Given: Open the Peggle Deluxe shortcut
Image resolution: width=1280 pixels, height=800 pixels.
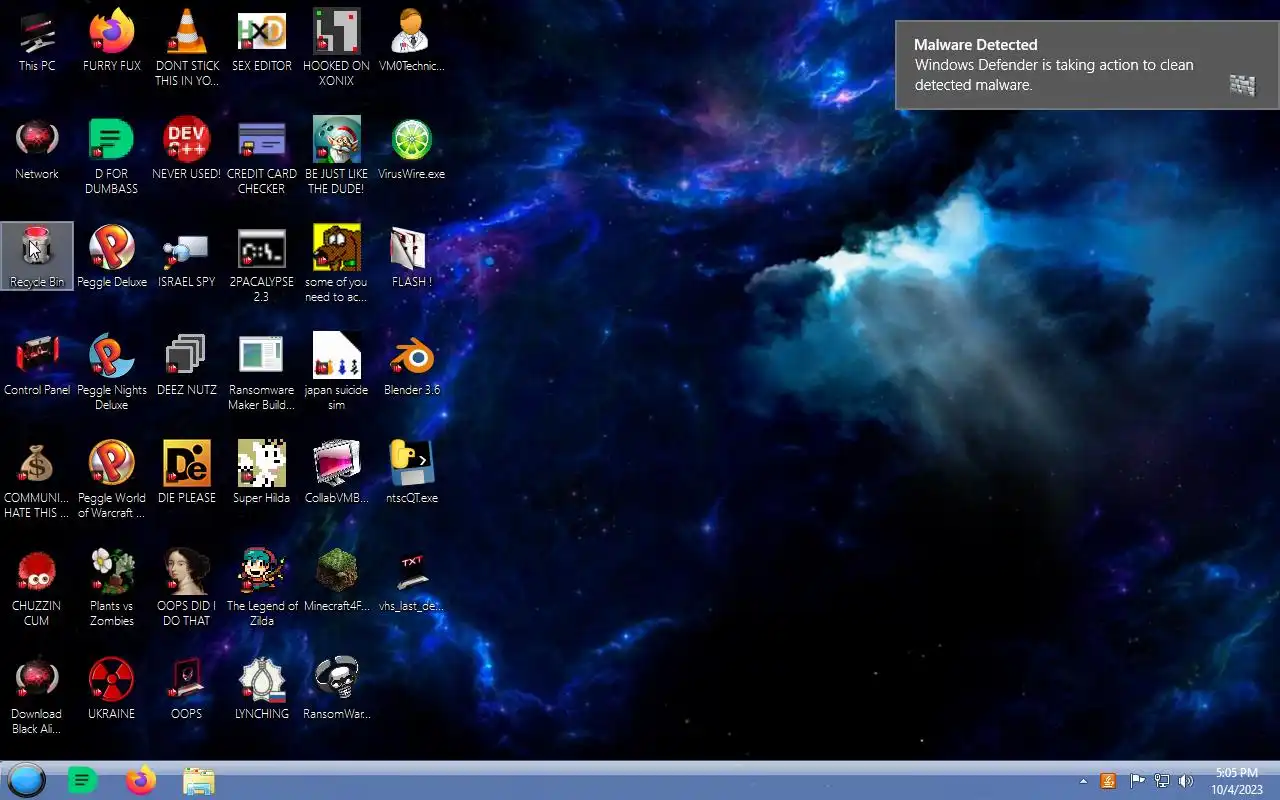Looking at the screenshot, I should 112,258.
